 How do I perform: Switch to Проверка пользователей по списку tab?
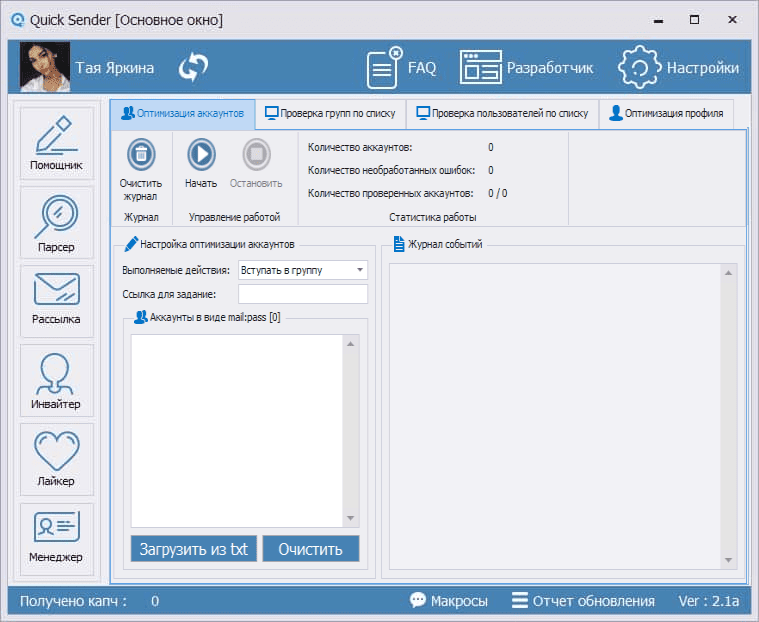pyautogui.click(x=502, y=114)
